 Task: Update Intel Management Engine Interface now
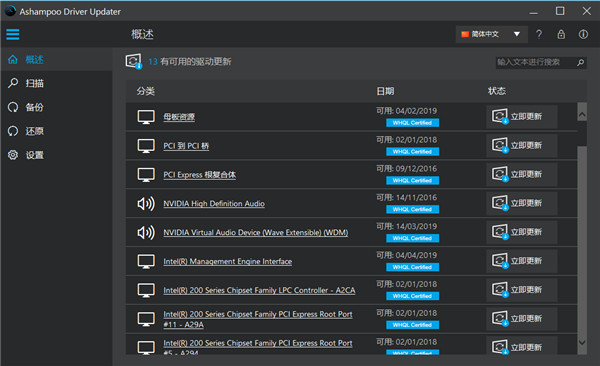tap(522, 261)
